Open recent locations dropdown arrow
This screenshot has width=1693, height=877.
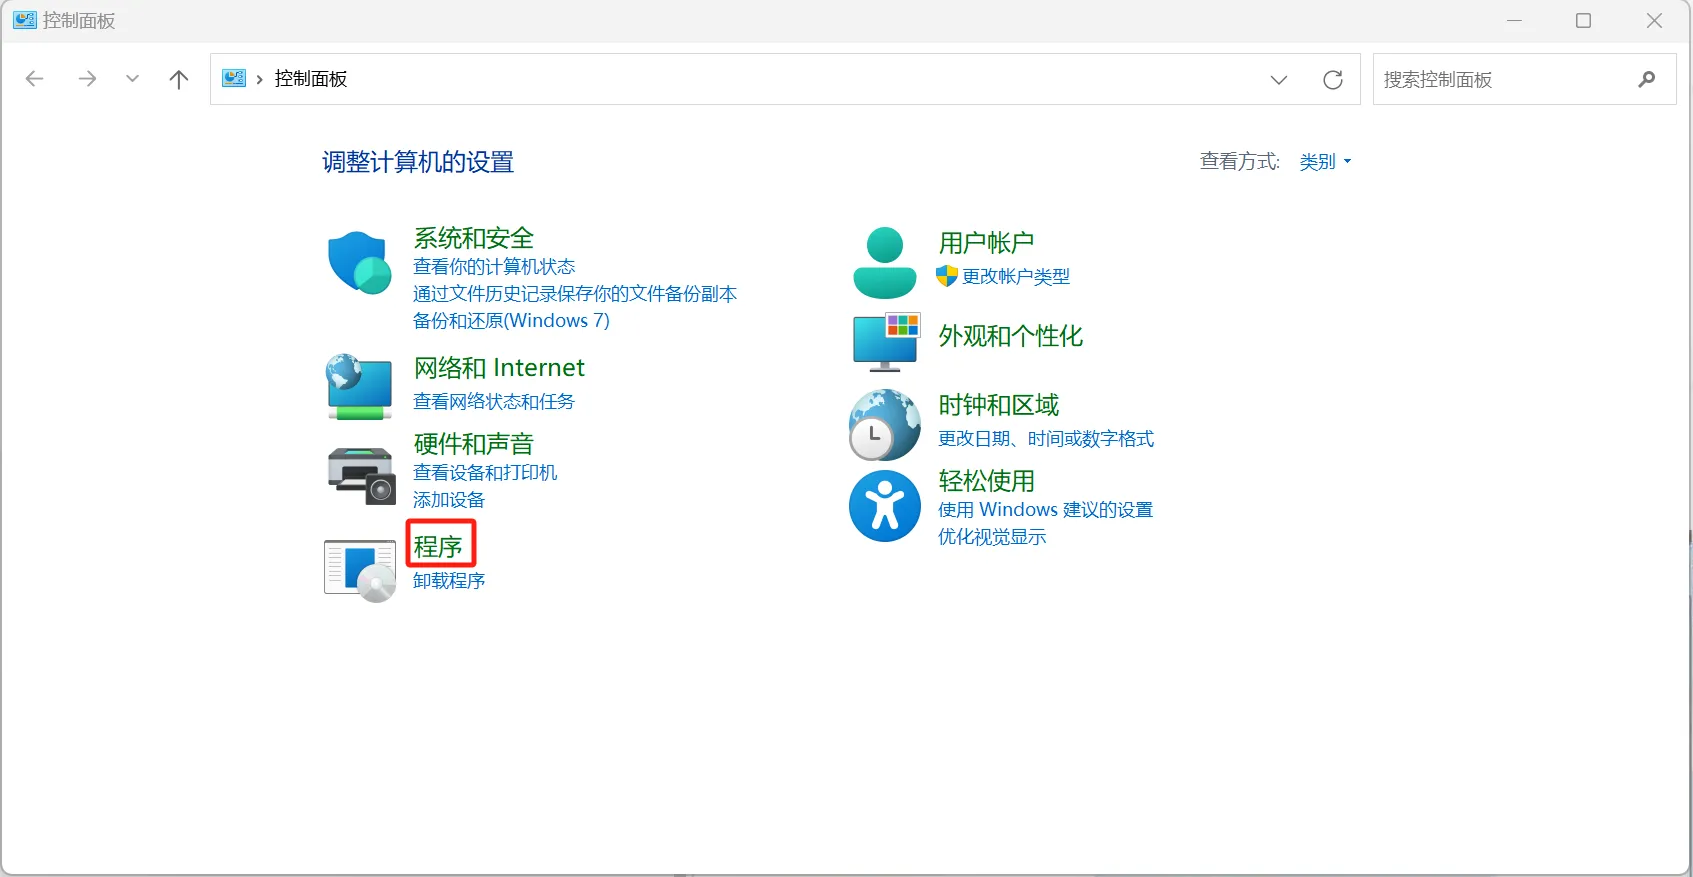coord(132,79)
